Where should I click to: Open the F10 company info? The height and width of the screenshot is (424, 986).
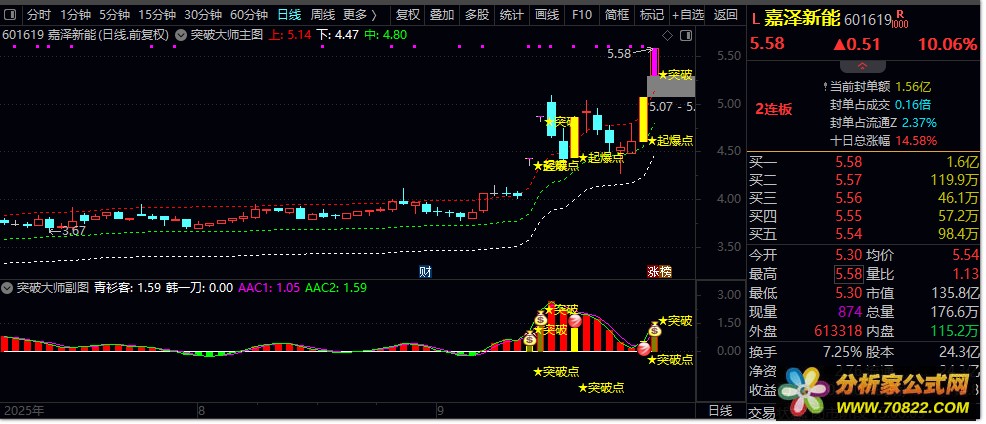click(x=582, y=14)
